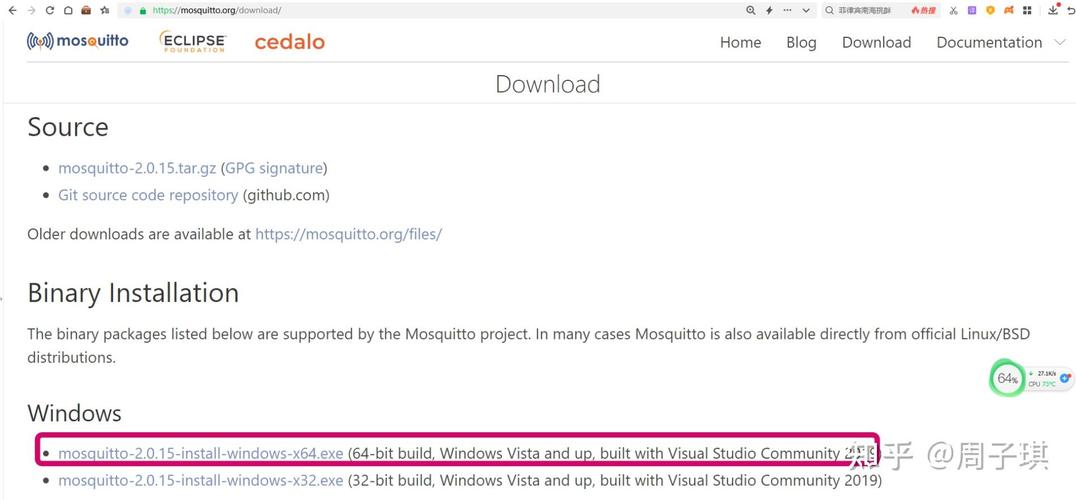The height and width of the screenshot is (500, 1076).
Task: Download the mosquitto x64 Windows installer
Action: pyautogui.click(x=200, y=453)
